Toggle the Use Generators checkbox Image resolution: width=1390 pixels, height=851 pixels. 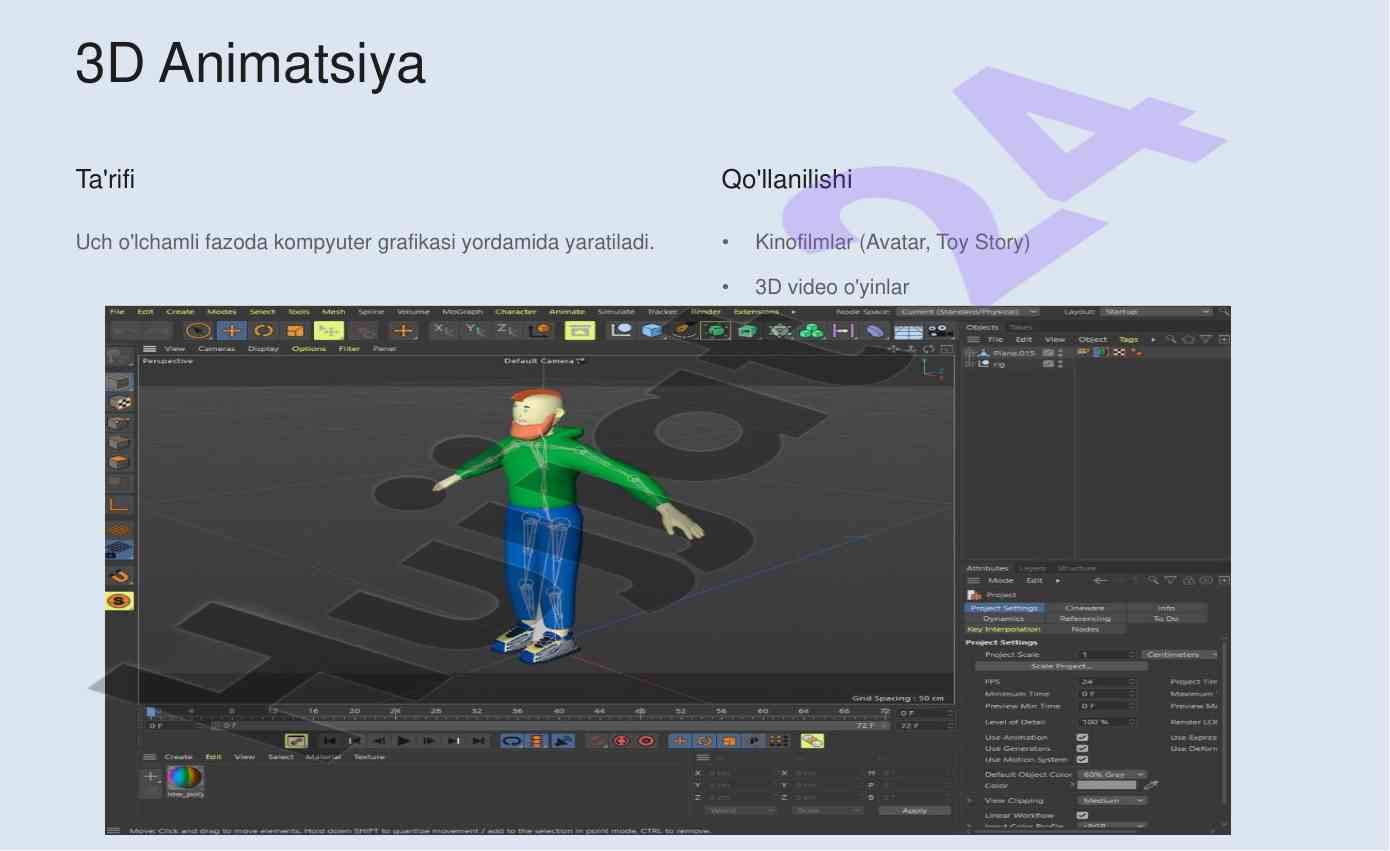1082,748
